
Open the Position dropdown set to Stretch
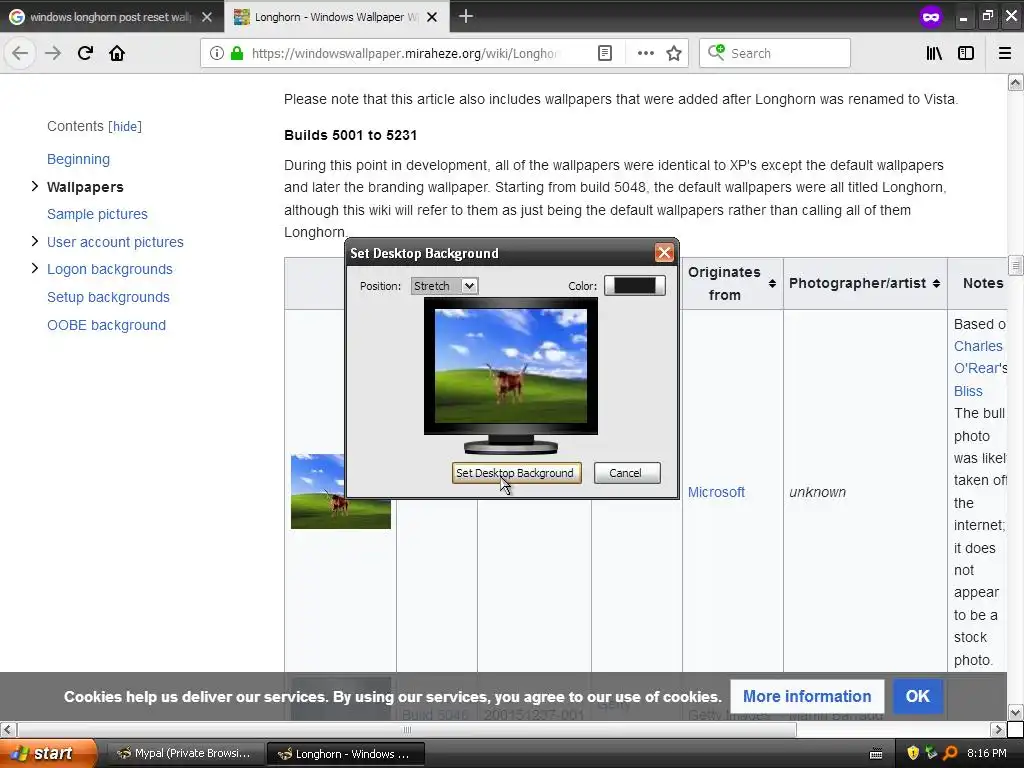445,286
